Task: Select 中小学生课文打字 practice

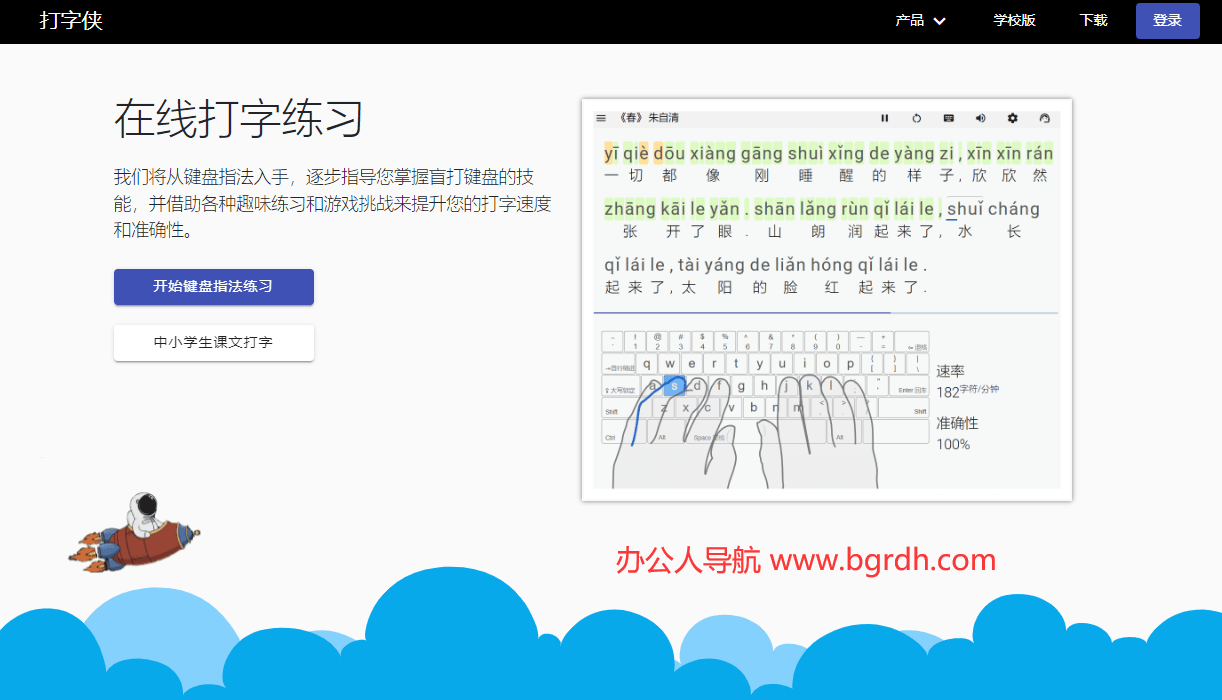Action: (213, 343)
